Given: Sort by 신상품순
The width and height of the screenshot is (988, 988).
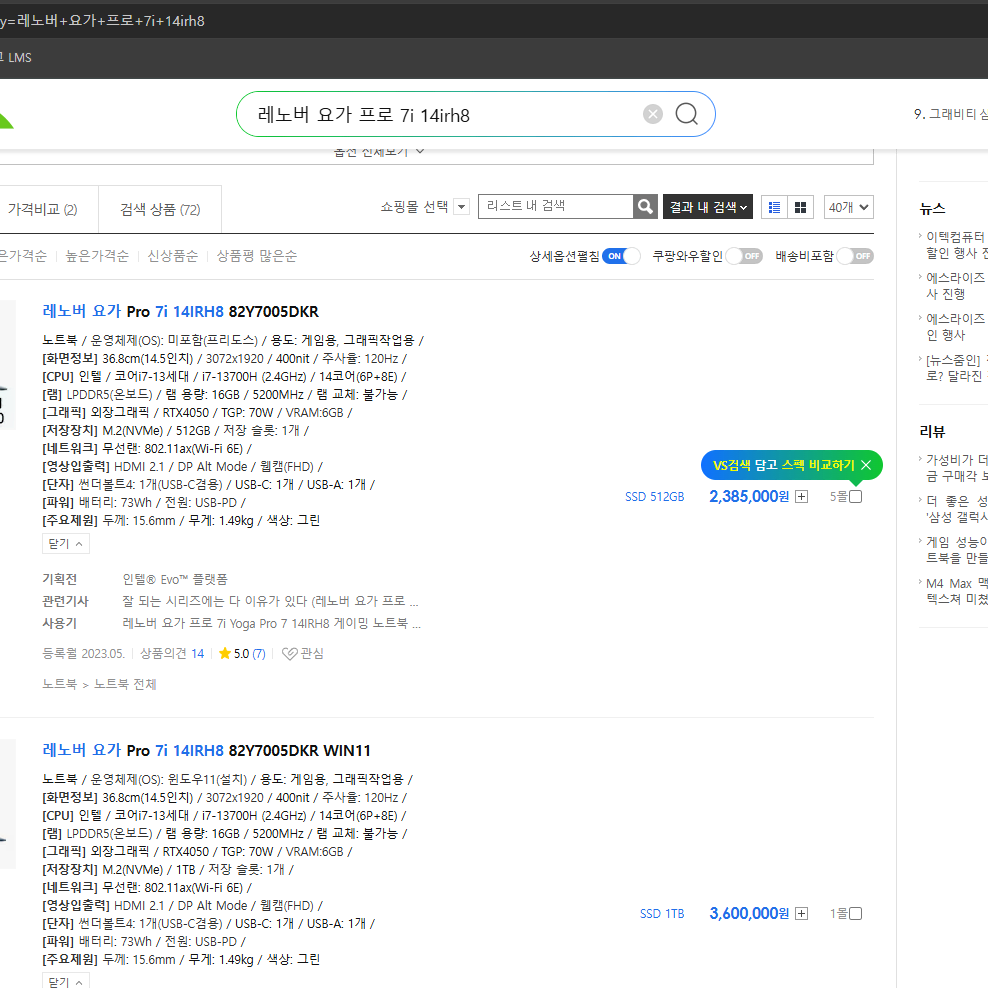Looking at the screenshot, I should pyautogui.click(x=173, y=256).
